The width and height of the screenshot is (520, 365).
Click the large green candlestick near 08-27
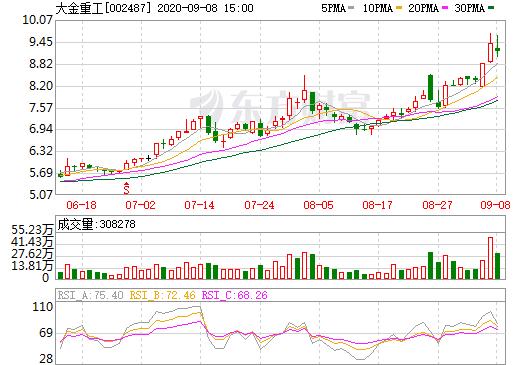click(x=430, y=88)
